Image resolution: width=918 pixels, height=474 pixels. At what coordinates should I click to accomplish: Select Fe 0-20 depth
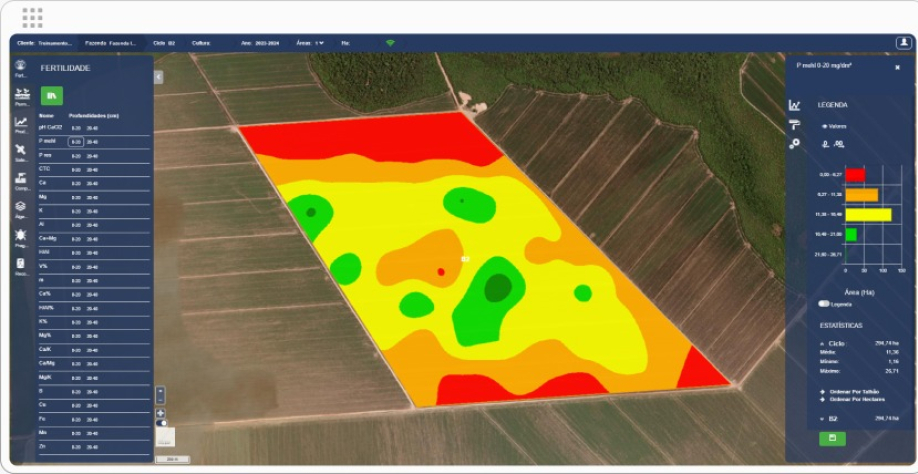pyautogui.click(x=76, y=420)
